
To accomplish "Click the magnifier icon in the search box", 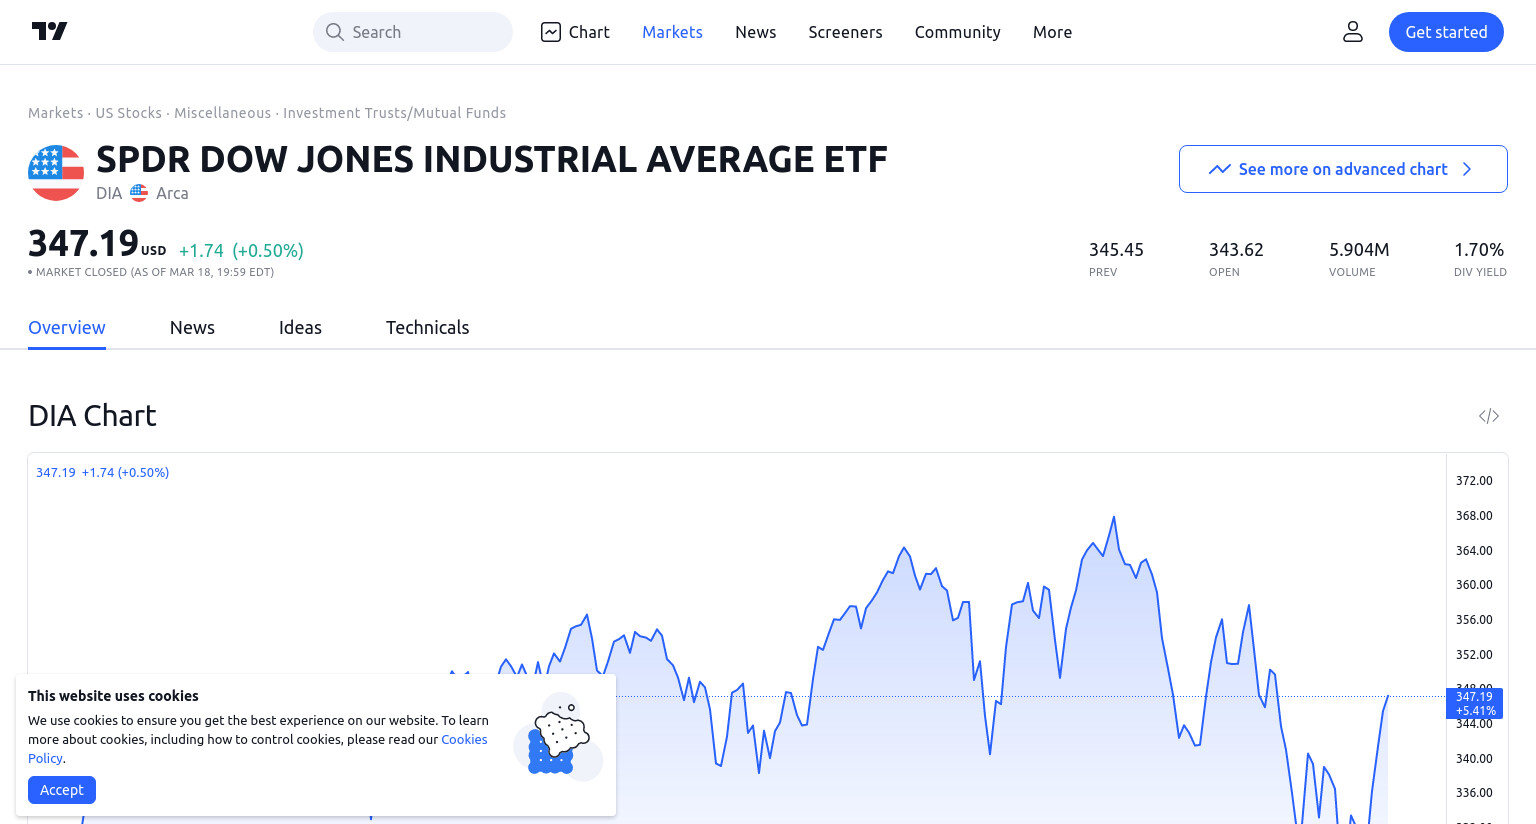I will click(x=335, y=32).
